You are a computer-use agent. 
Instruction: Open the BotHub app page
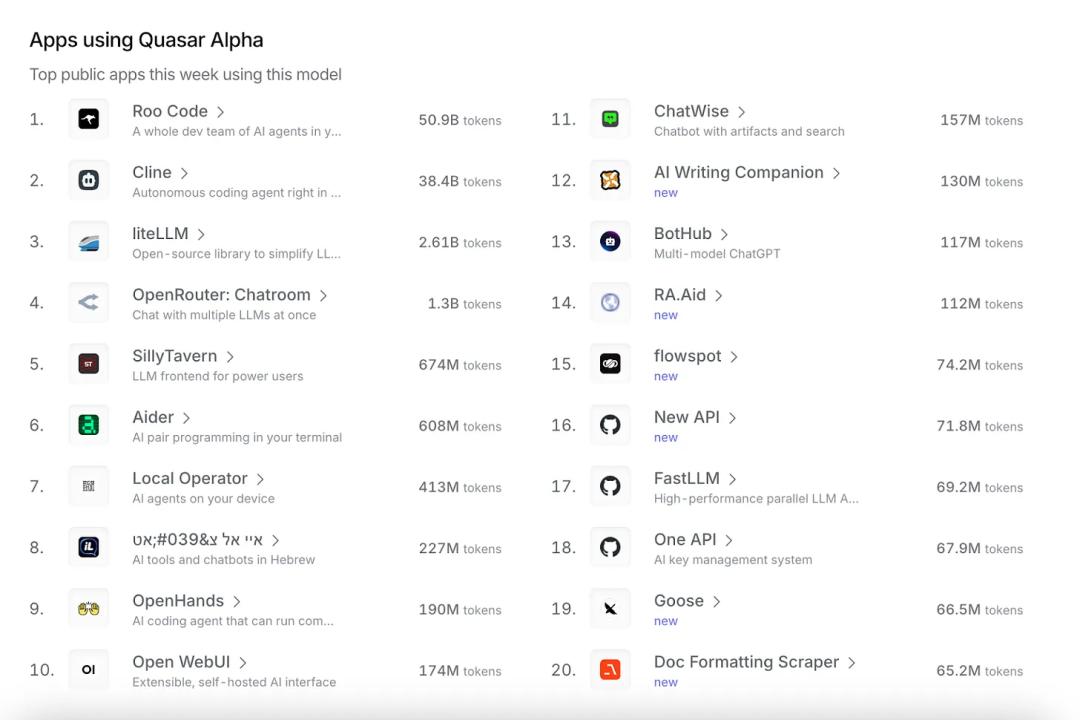pos(683,234)
